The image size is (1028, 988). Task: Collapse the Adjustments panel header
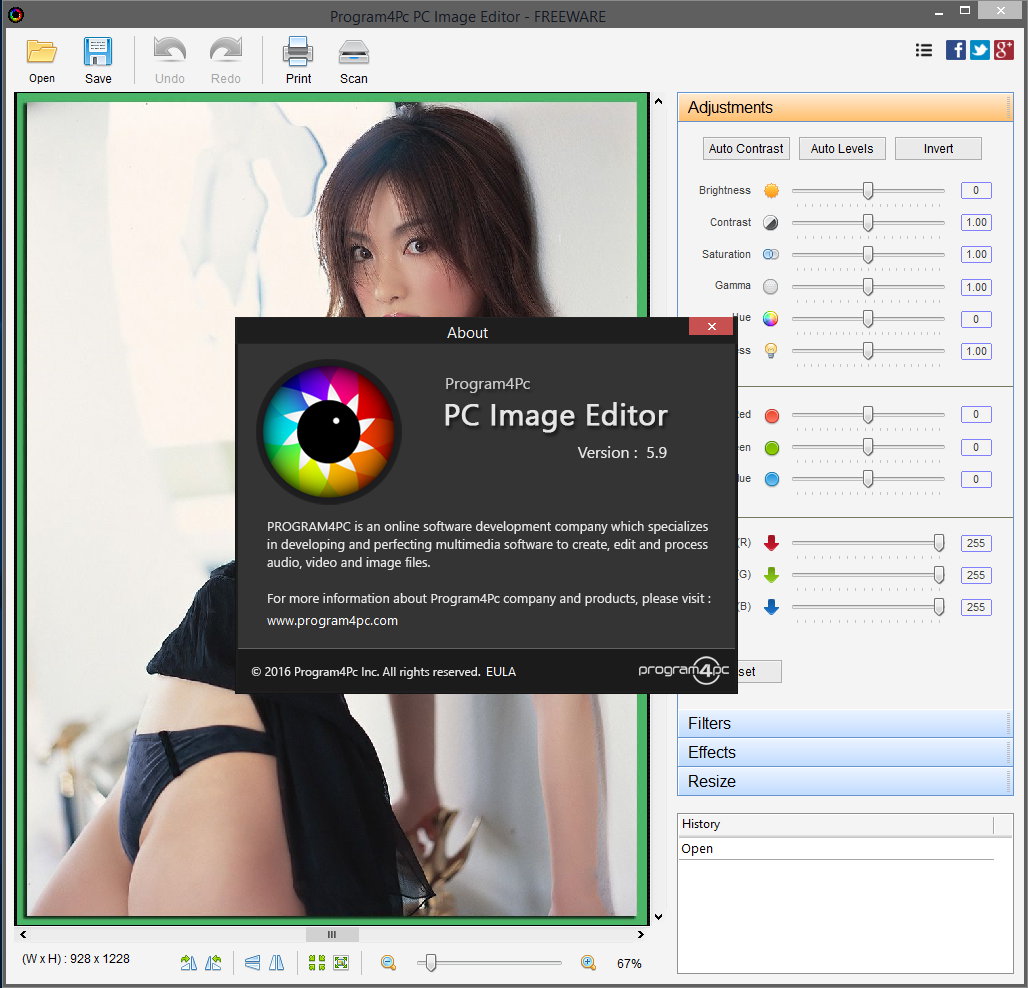click(x=845, y=108)
